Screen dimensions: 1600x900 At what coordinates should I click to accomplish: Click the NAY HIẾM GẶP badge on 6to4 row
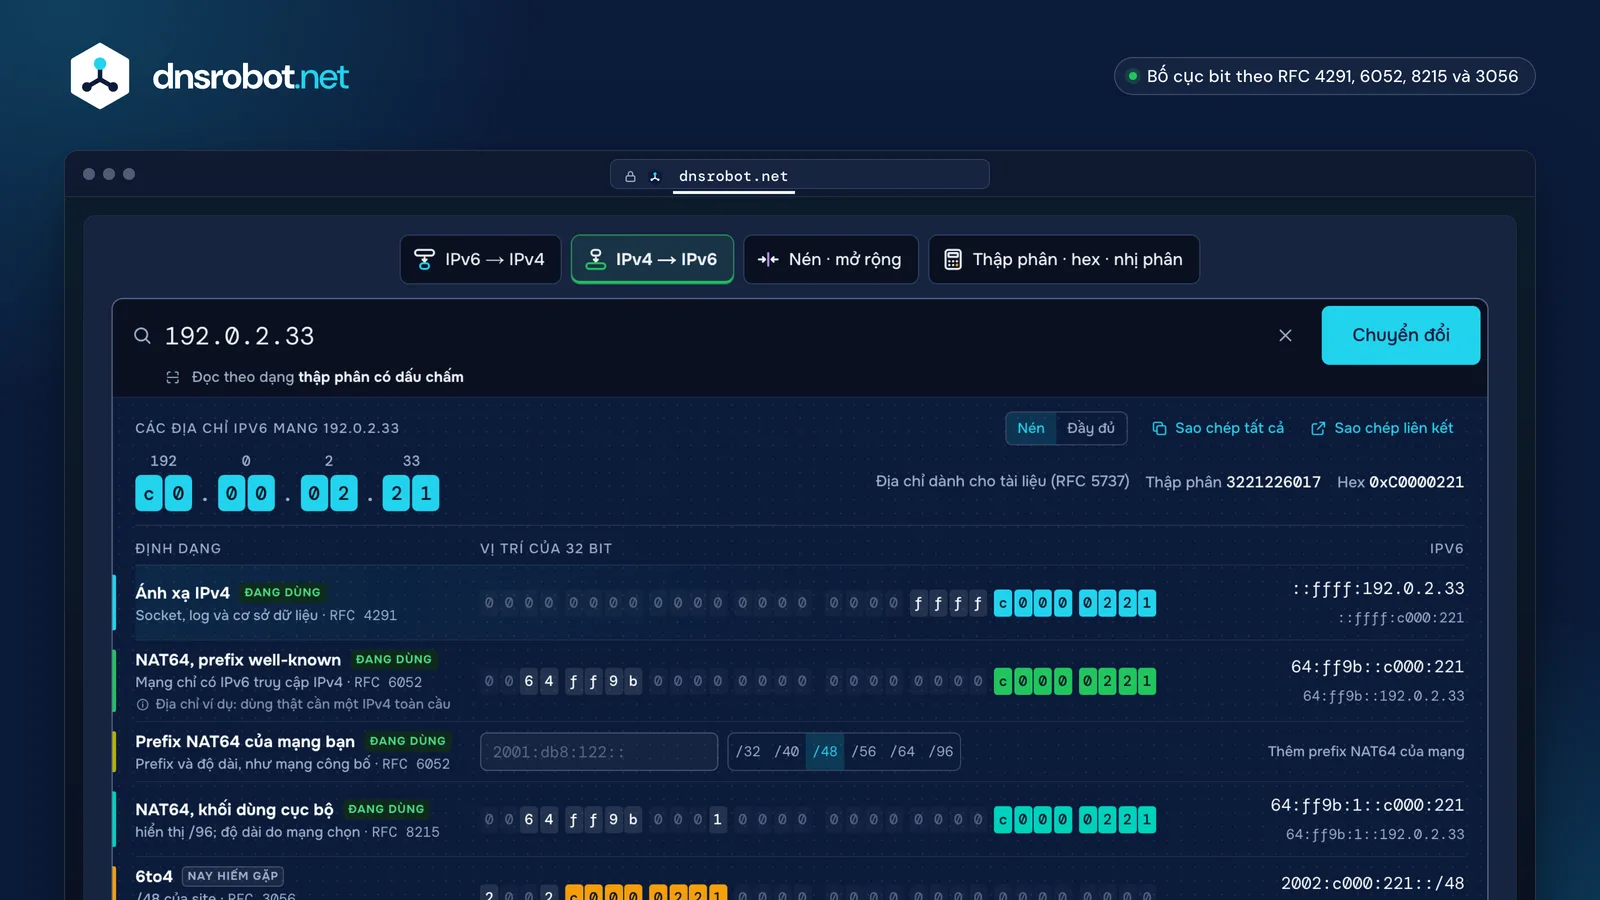tap(233, 876)
